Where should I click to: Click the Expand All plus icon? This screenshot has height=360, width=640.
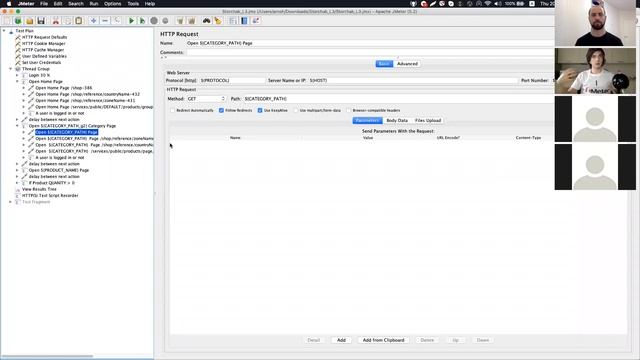tap(93, 20)
